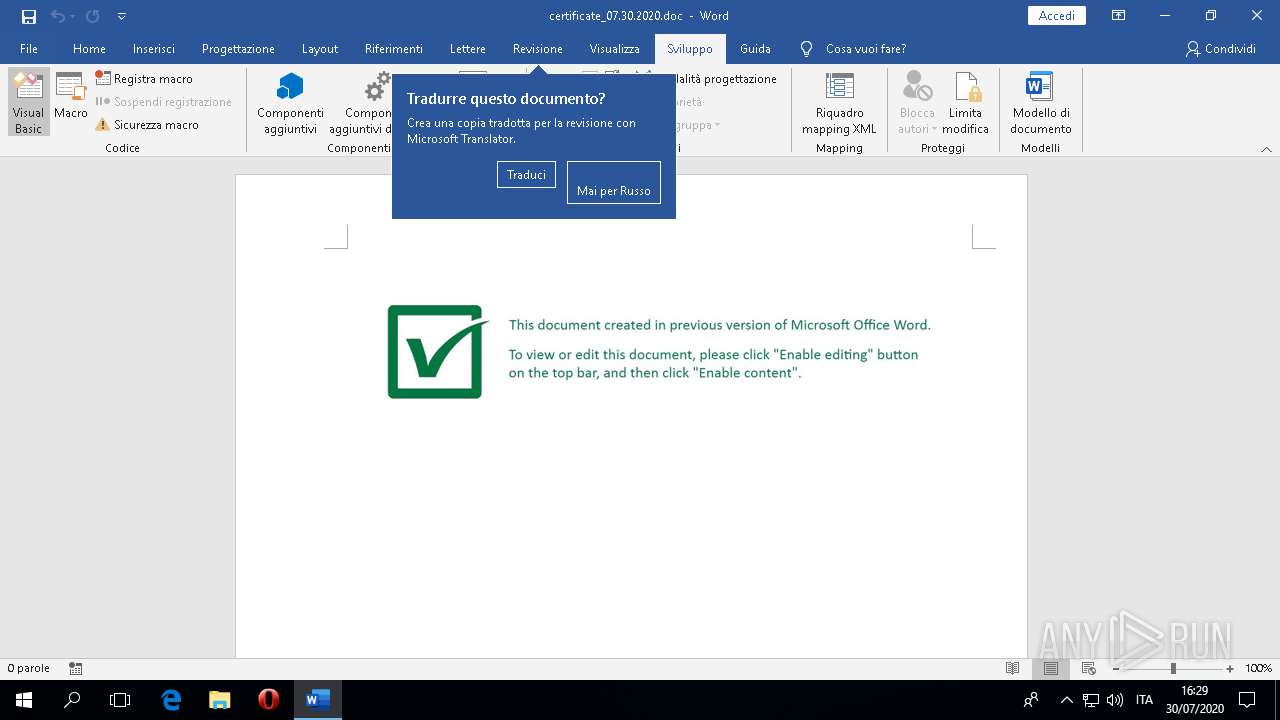Open the taskbar clock showing 16:29
This screenshot has height=720, width=1280.
pyautogui.click(x=1194, y=700)
